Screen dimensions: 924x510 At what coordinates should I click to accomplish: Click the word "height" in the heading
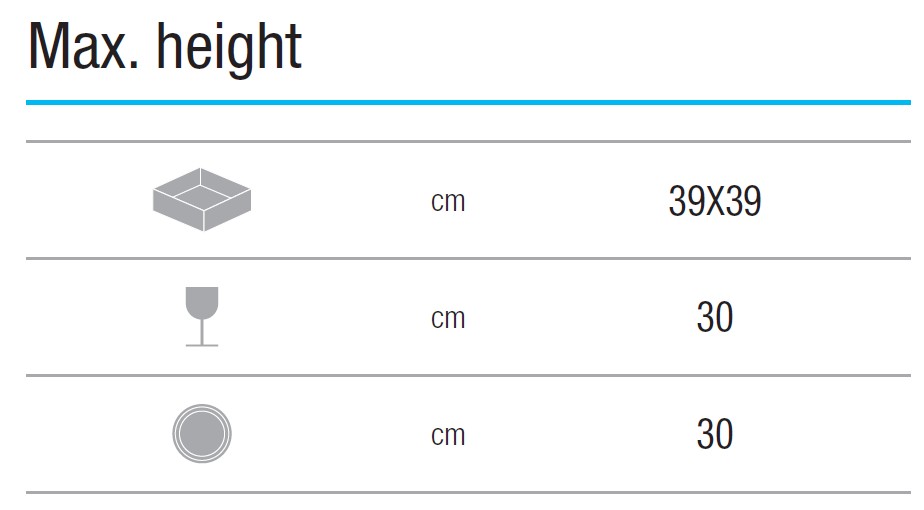229,47
